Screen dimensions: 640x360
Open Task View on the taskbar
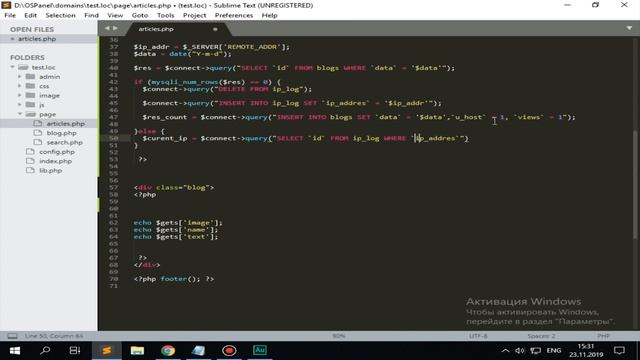point(75,350)
